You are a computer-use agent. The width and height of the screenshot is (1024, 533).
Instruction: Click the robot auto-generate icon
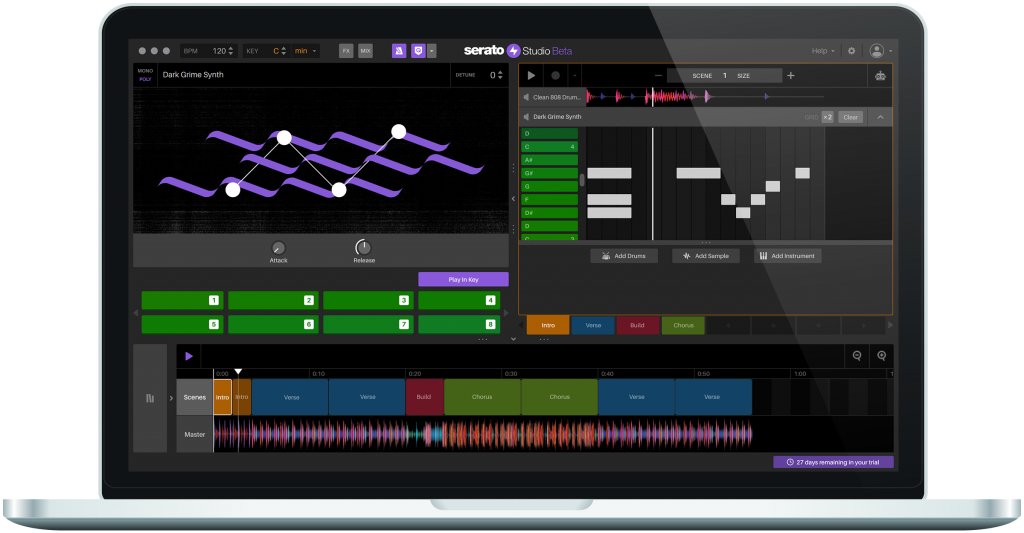pyautogui.click(x=880, y=75)
